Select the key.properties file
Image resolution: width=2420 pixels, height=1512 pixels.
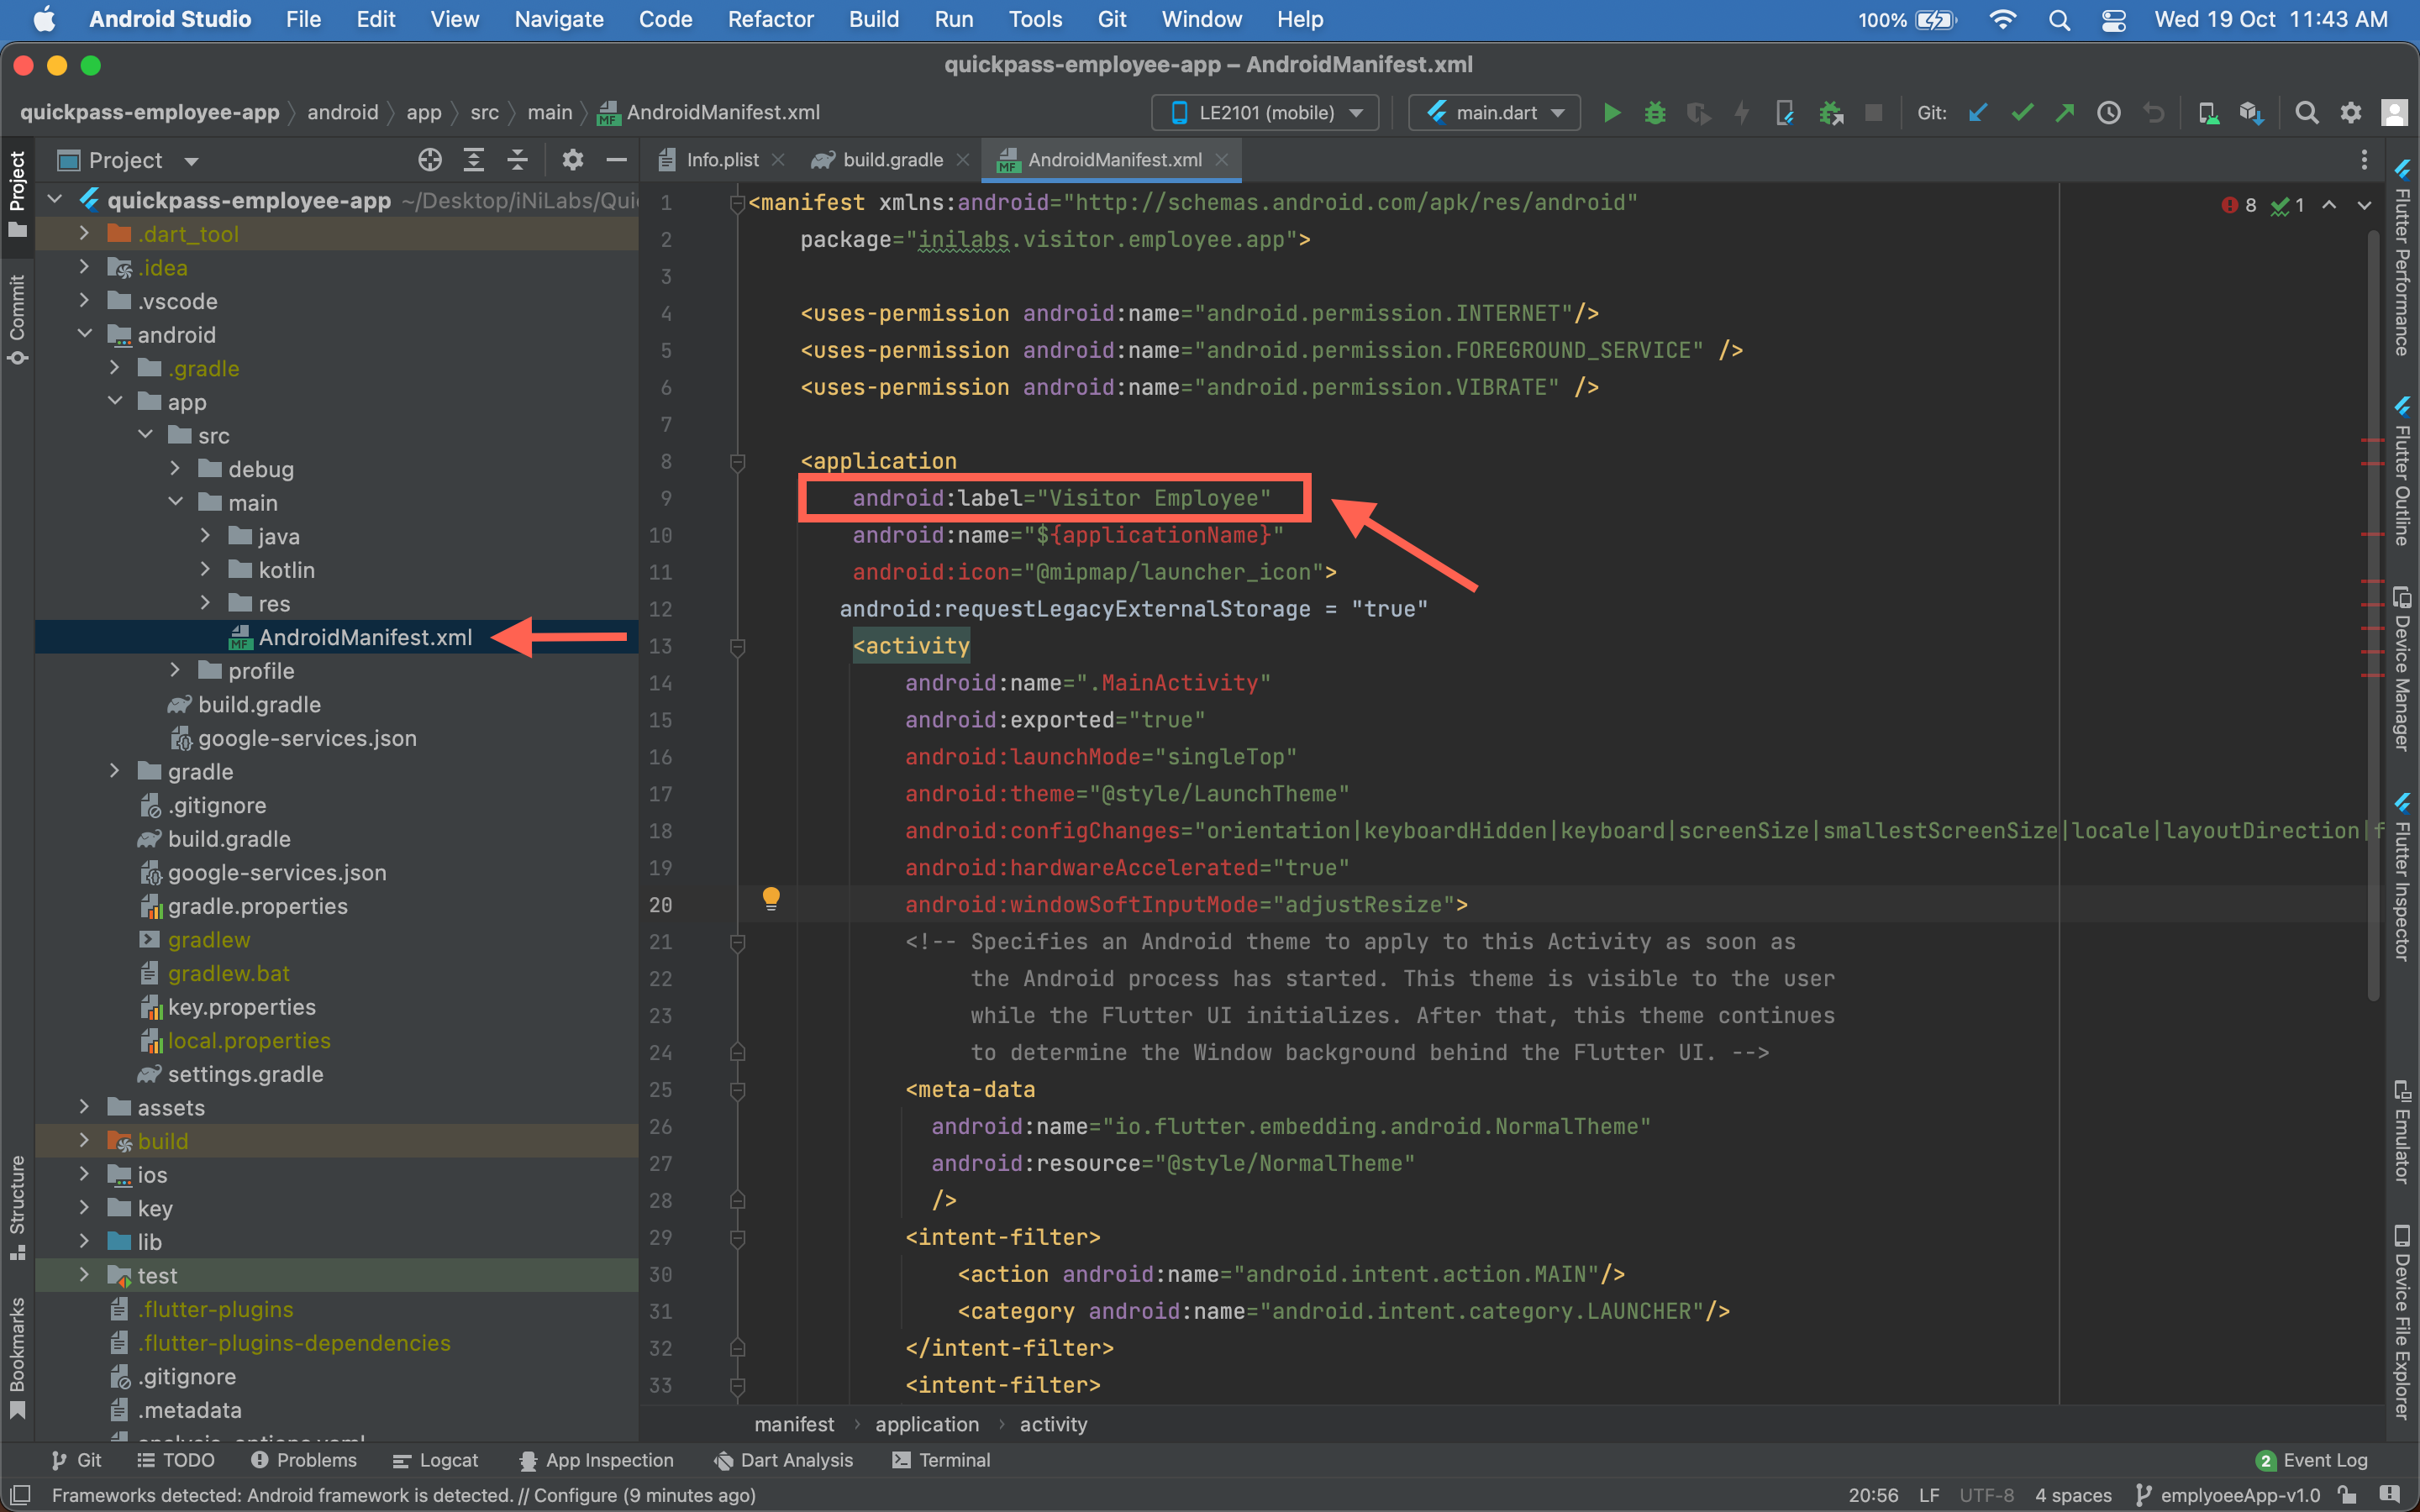[x=242, y=1007]
